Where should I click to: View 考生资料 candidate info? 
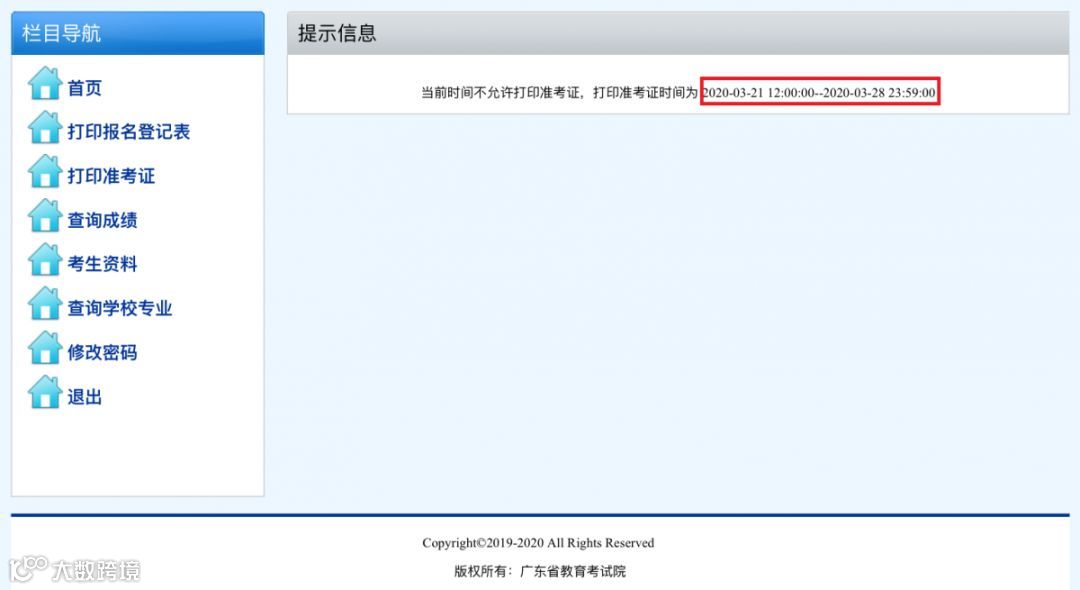coord(102,264)
